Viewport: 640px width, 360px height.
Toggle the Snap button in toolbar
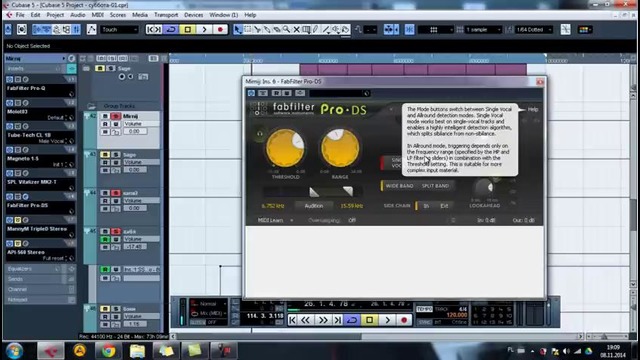pyautogui.click(x=409, y=29)
